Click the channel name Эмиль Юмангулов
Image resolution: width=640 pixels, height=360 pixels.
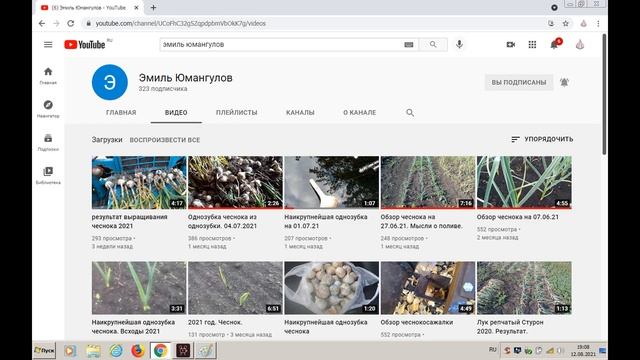[x=186, y=78]
